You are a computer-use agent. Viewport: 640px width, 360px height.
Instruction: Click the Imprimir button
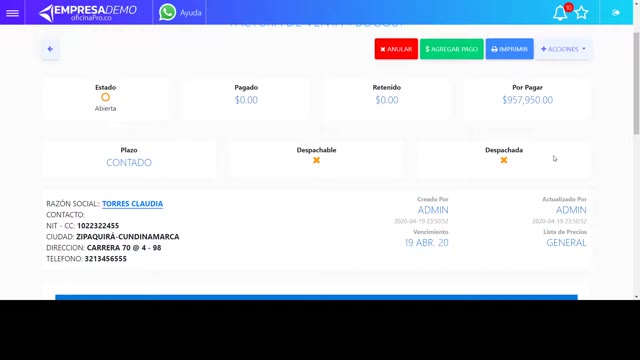pos(509,49)
